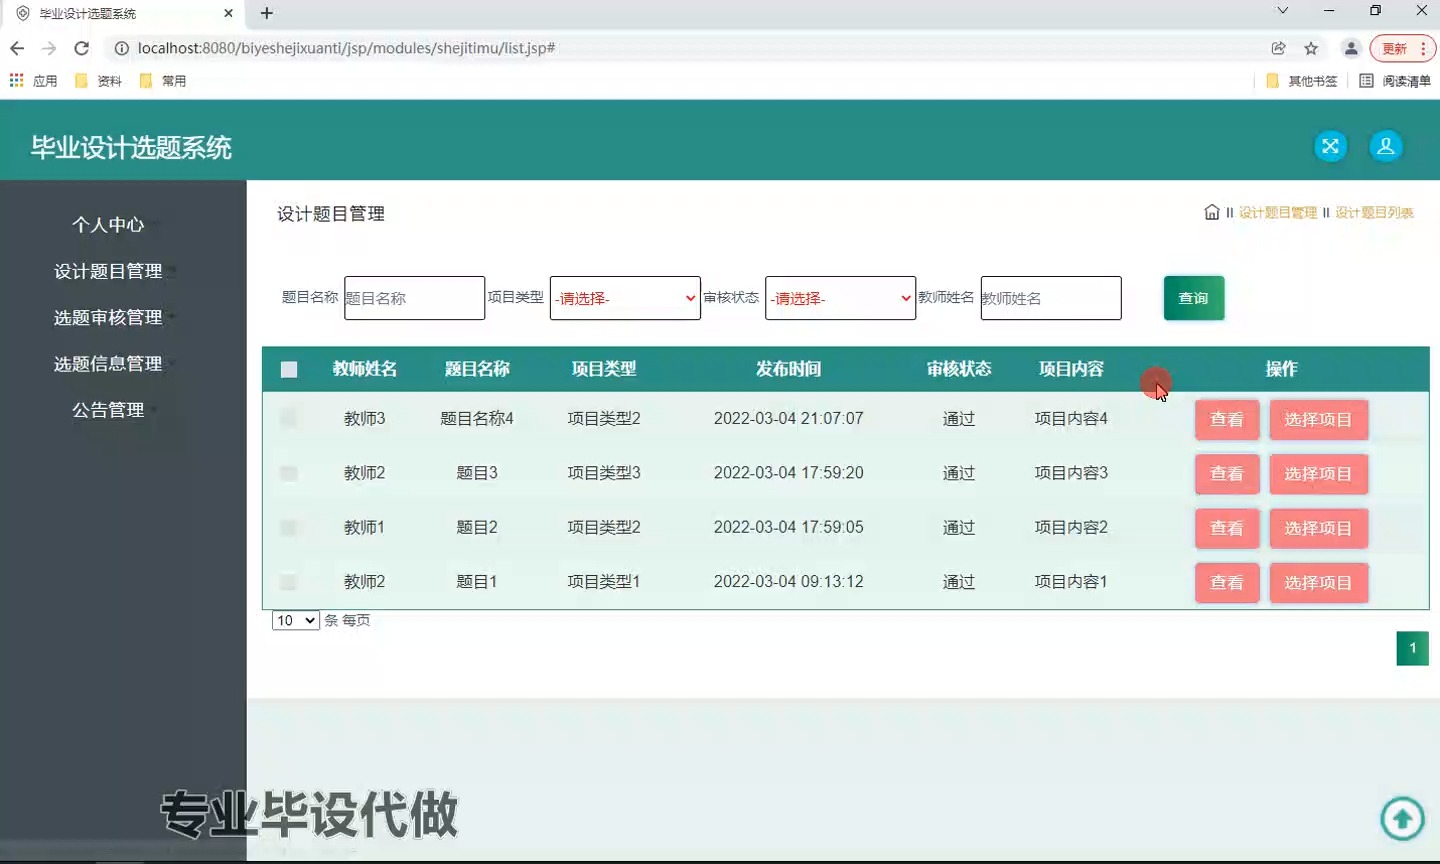Viewport: 1440px width, 864px height.
Task: Click the tab search chevron in title bar
Action: pyautogui.click(x=1283, y=10)
